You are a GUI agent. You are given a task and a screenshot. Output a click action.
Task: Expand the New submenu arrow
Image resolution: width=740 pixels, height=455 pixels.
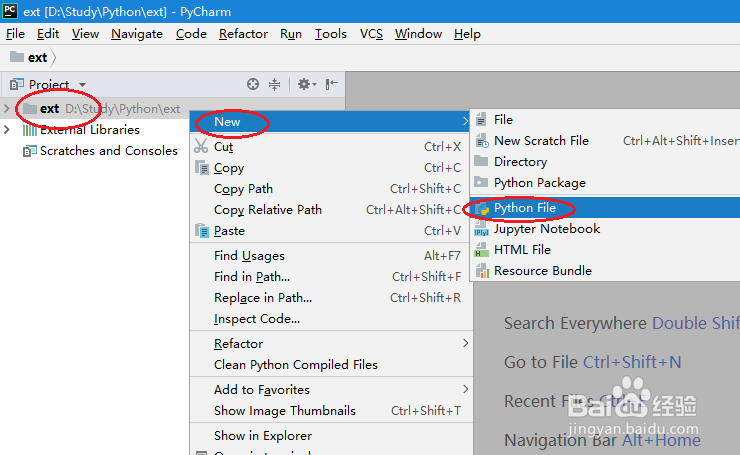[465, 122]
